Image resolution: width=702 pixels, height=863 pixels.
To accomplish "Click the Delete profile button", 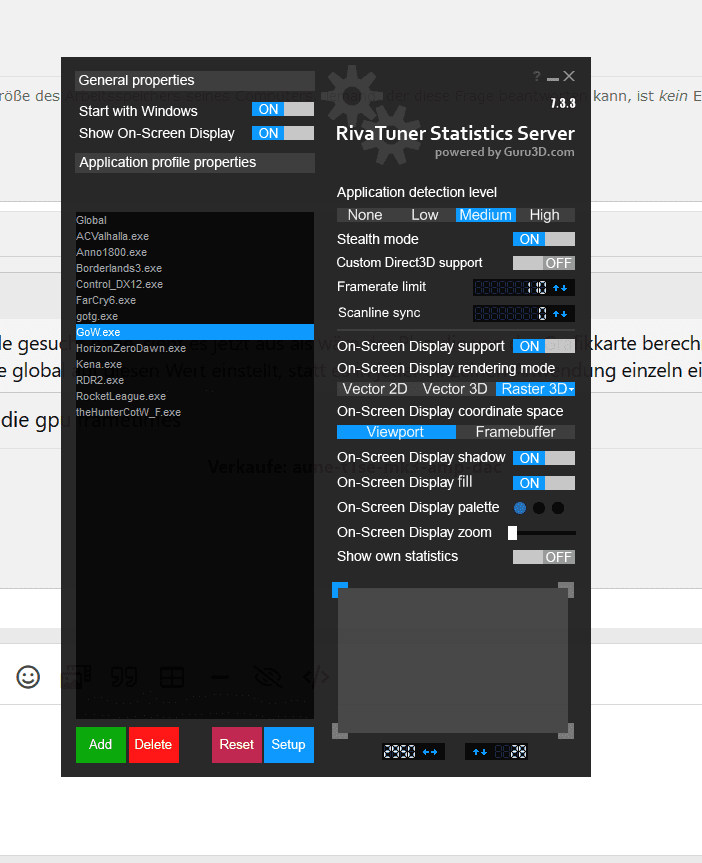I will (154, 745).
